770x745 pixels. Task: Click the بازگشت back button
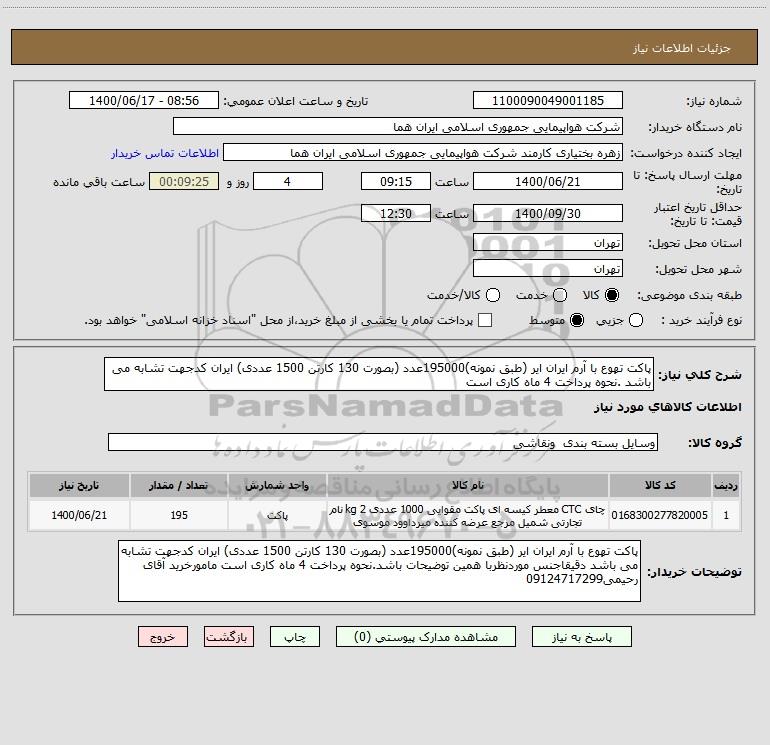click(x=229, y=637)
